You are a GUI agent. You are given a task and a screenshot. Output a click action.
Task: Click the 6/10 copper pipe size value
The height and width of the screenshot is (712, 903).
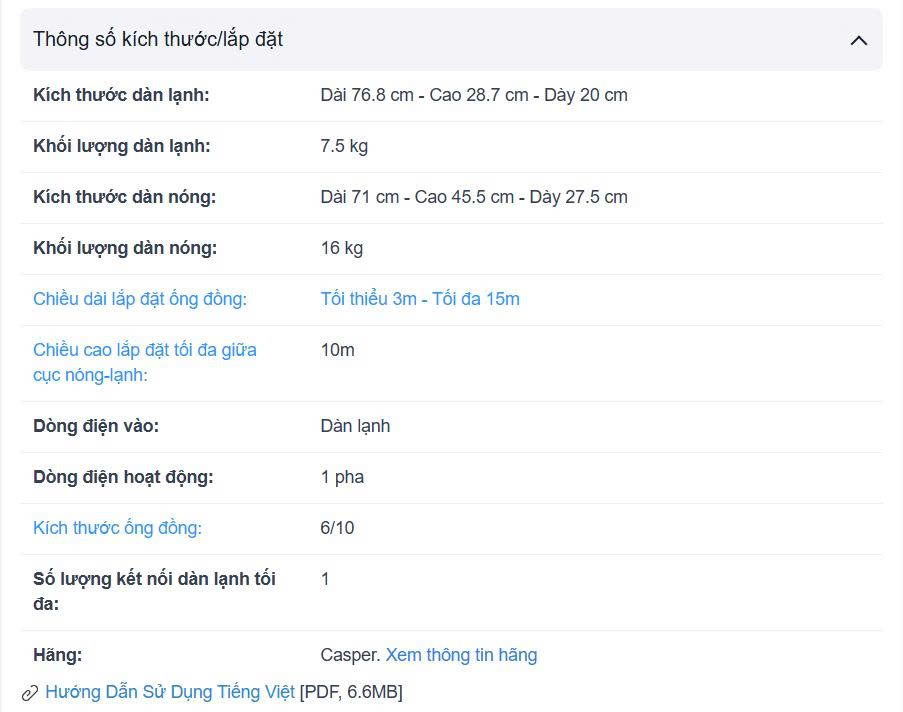click(x=337, y=528)
